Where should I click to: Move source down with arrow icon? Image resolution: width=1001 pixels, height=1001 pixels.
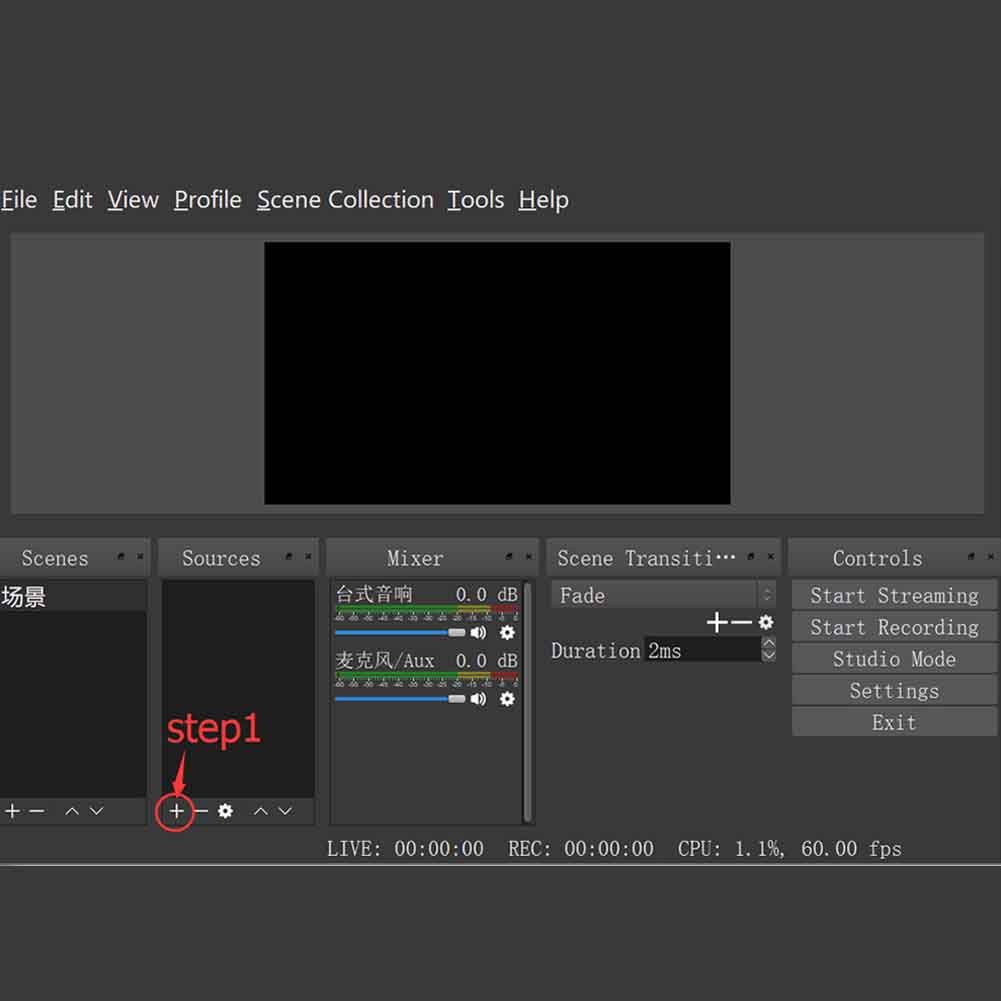(x=285, y=811)
